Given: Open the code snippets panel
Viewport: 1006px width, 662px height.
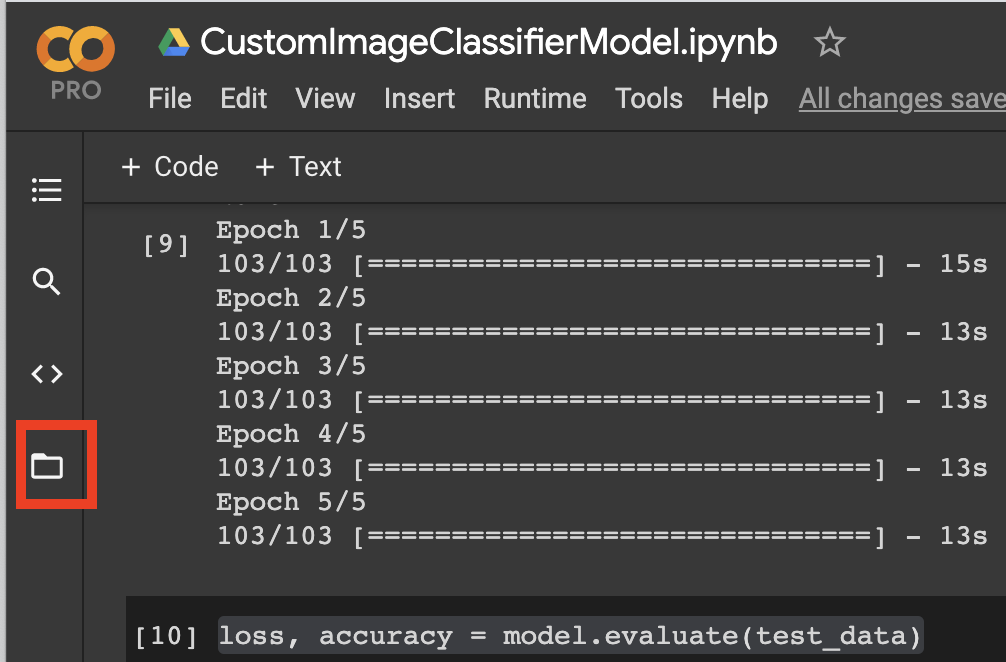Looking at the screenshot, I should (47, 374).
